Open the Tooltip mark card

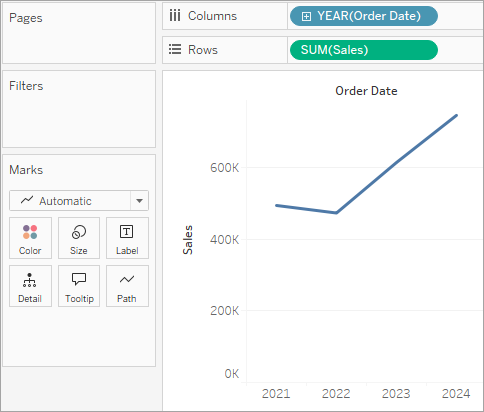coord(79,286)
